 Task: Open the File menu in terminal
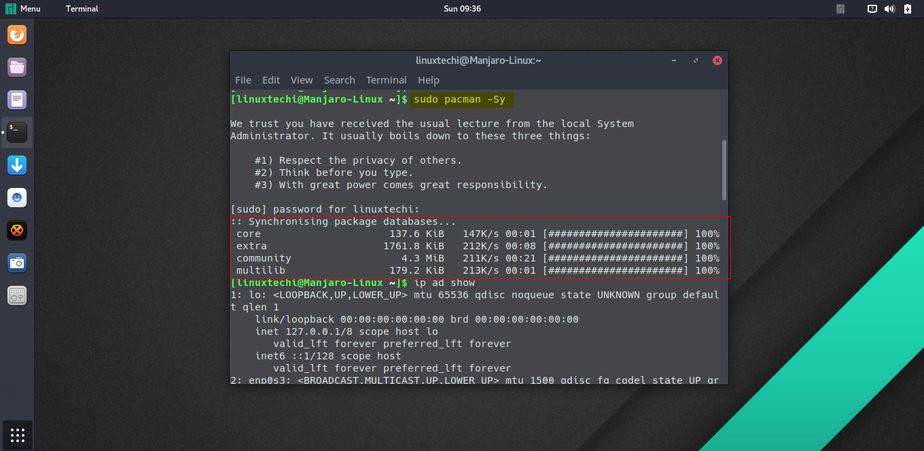click(x=243, y=80)
